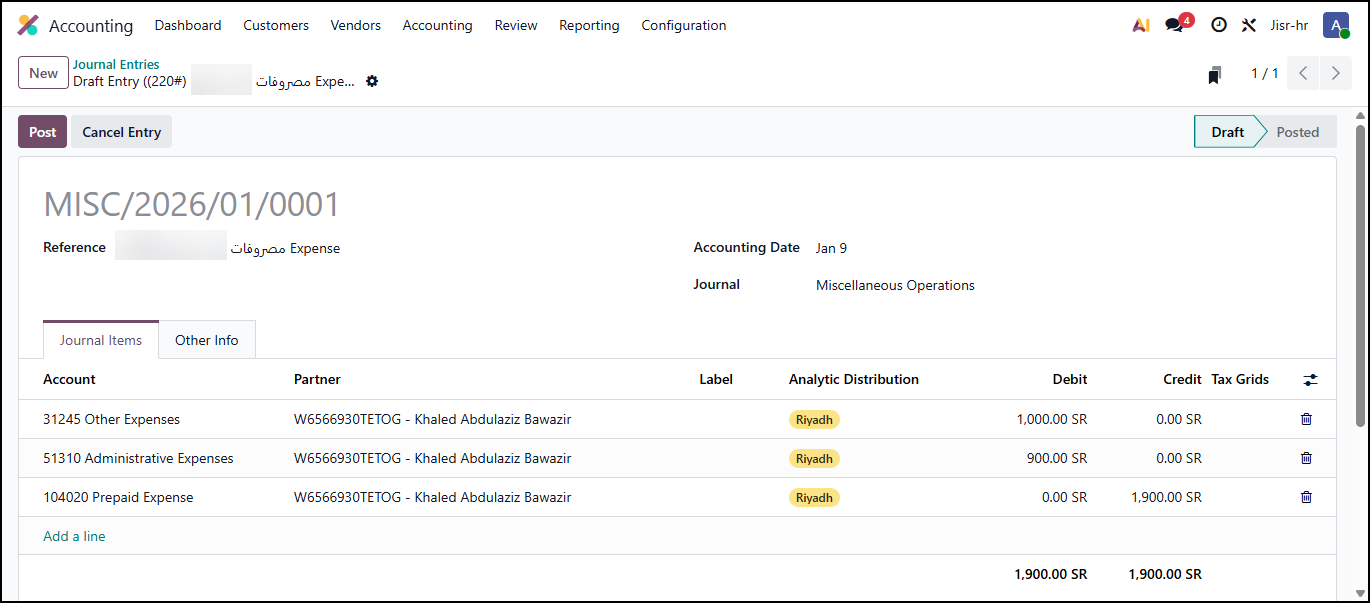Open the debug tools wrench icon
Image resolution: width=1370 pixels, height=603 pixels.
click(x=1248, y=25)
